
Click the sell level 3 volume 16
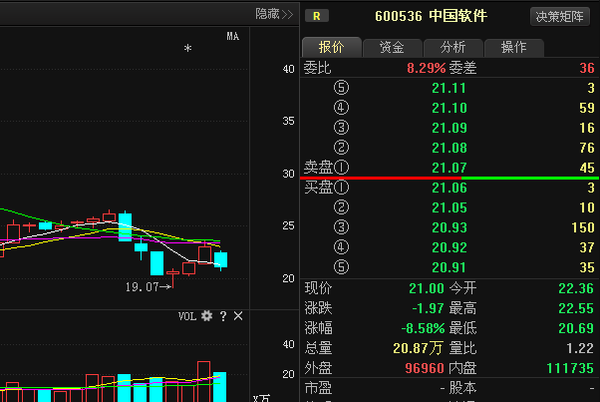587,128
